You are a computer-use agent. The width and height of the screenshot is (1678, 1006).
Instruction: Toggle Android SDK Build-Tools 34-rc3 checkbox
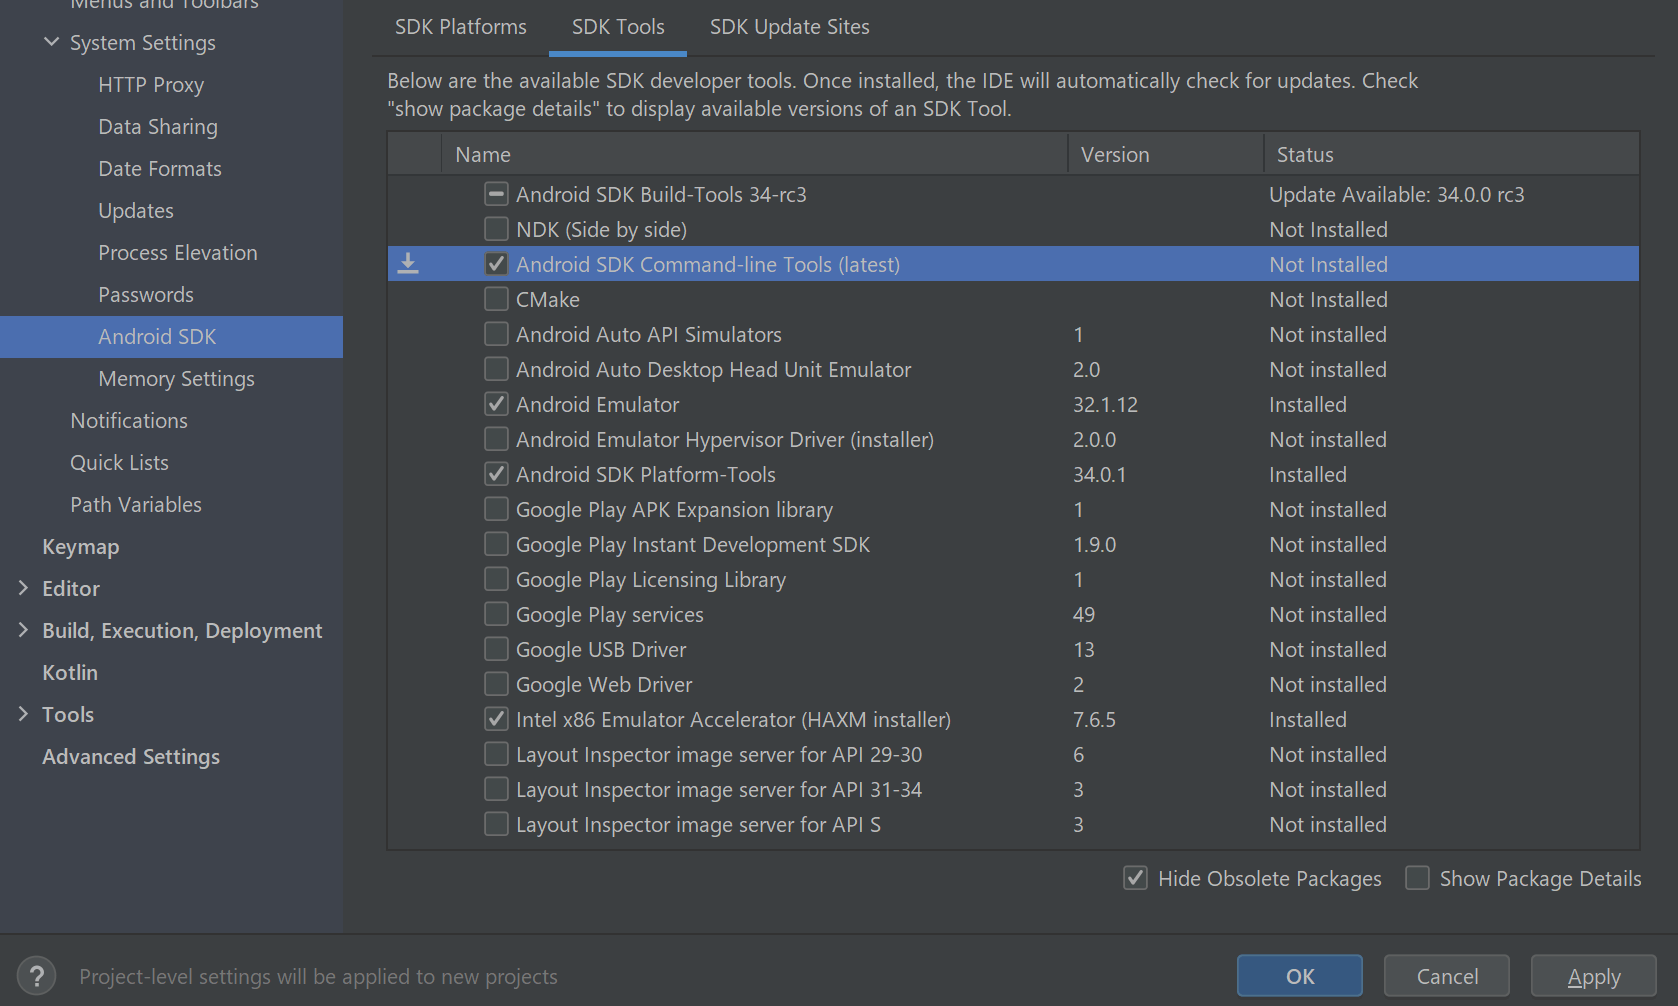point(496,194)
